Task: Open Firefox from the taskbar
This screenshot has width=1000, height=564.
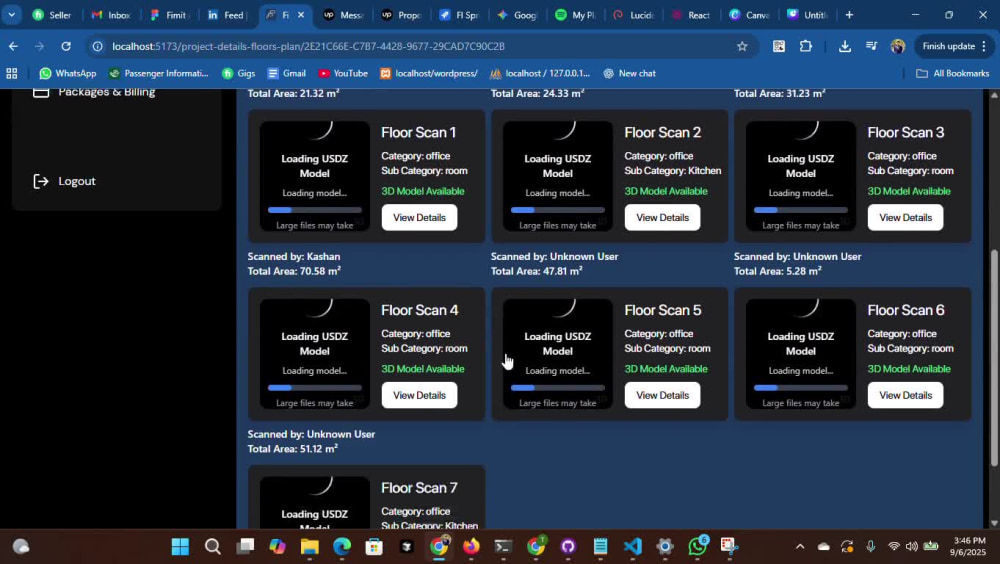Action: click(x=471, y=547)
